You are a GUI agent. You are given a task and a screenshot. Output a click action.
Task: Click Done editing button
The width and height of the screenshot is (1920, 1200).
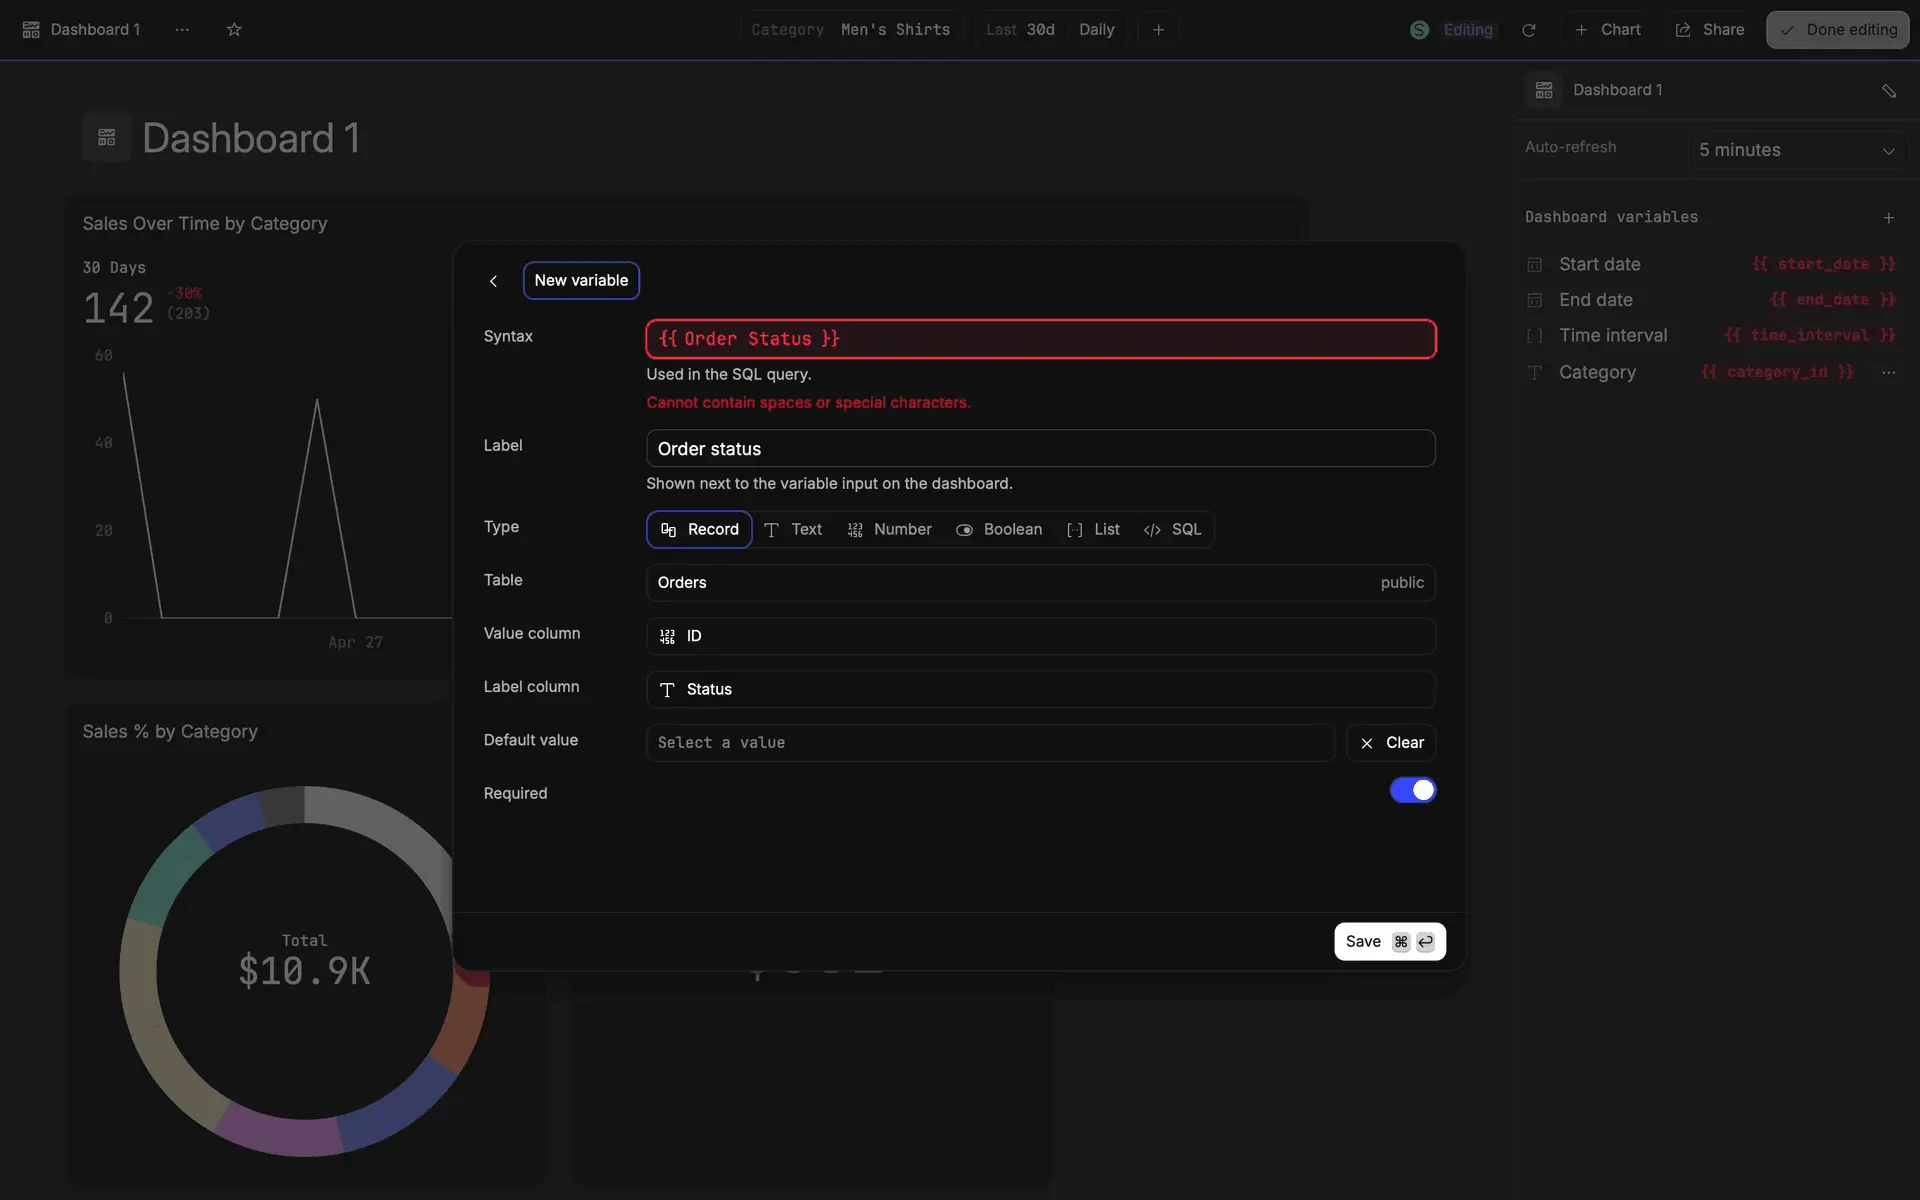pos(1837,30)
